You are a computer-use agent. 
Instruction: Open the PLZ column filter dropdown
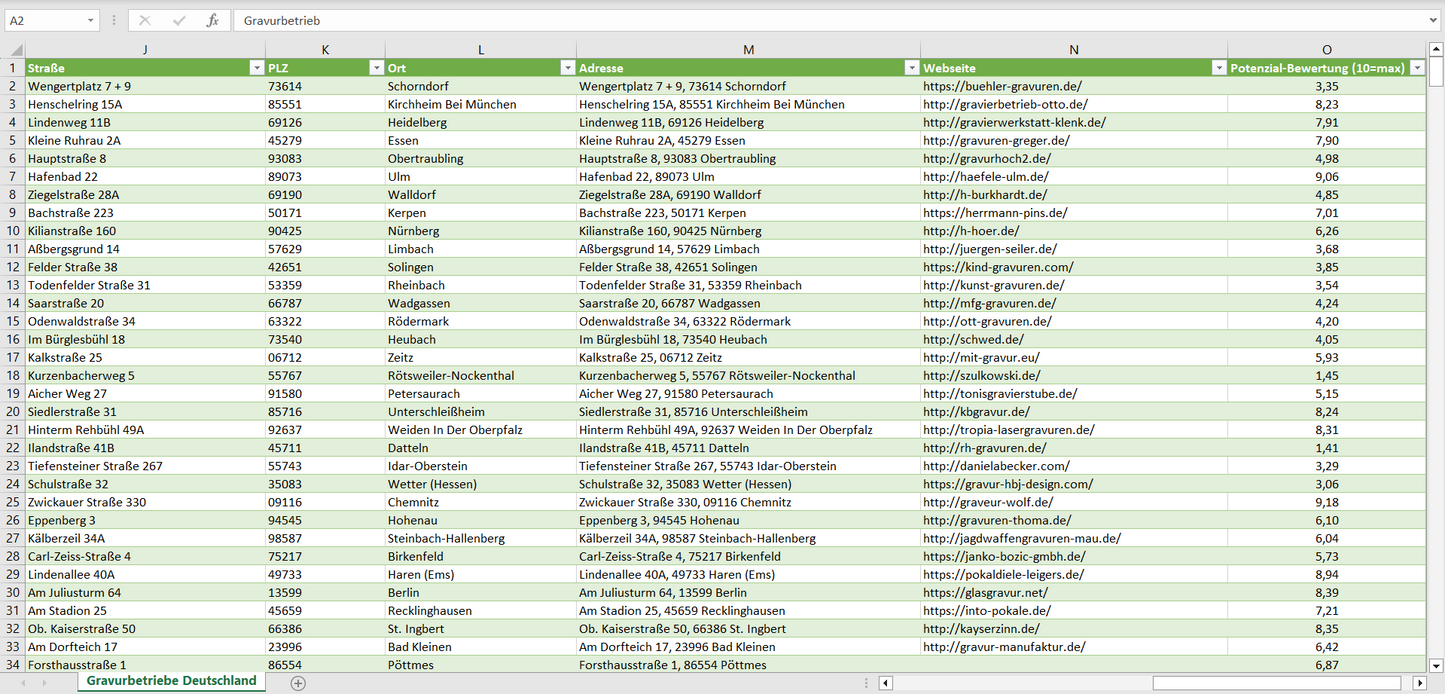[x=376, y=68]
